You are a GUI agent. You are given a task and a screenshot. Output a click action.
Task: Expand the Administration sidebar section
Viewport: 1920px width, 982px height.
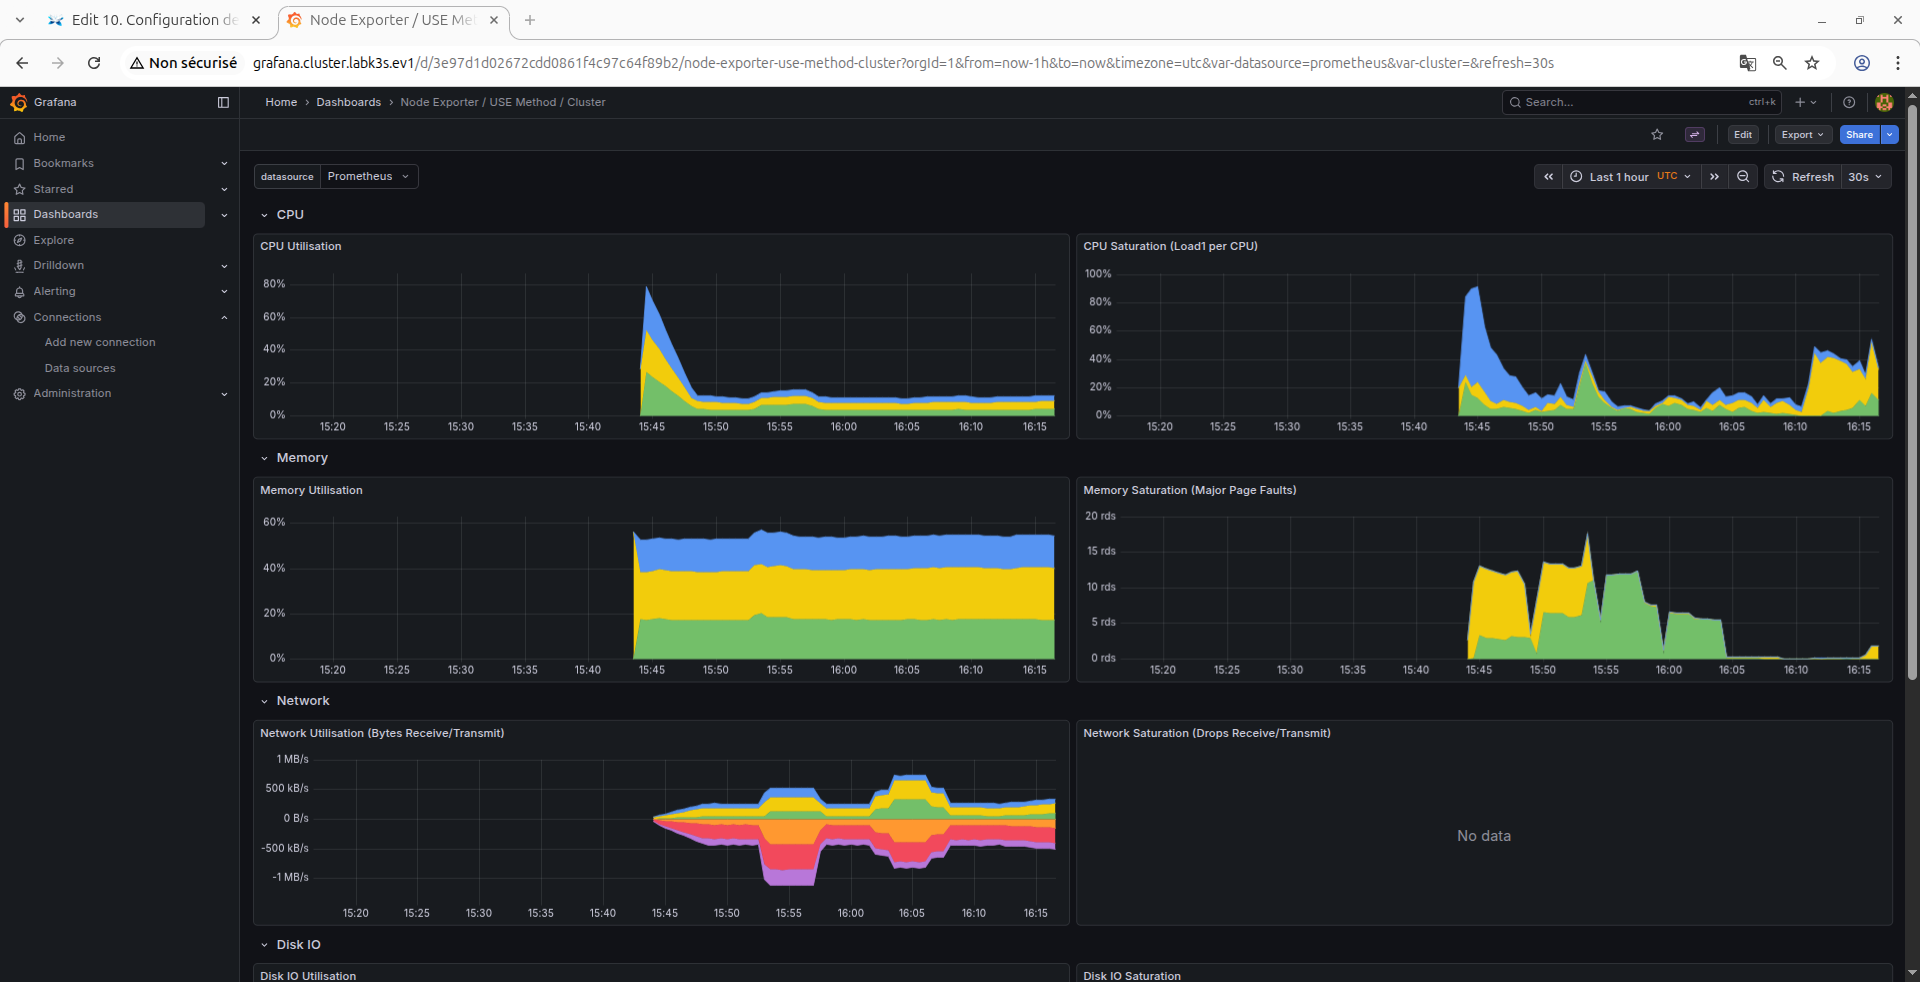coord(120,394)
